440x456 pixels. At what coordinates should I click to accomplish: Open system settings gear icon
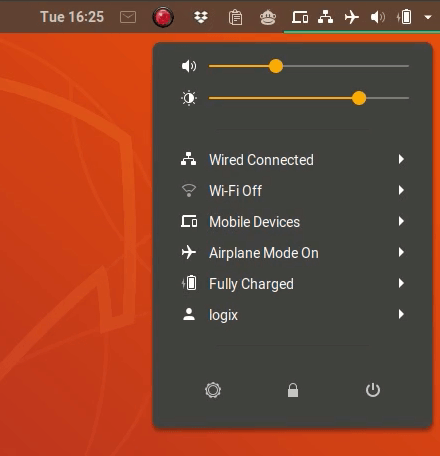click(213, 390)
